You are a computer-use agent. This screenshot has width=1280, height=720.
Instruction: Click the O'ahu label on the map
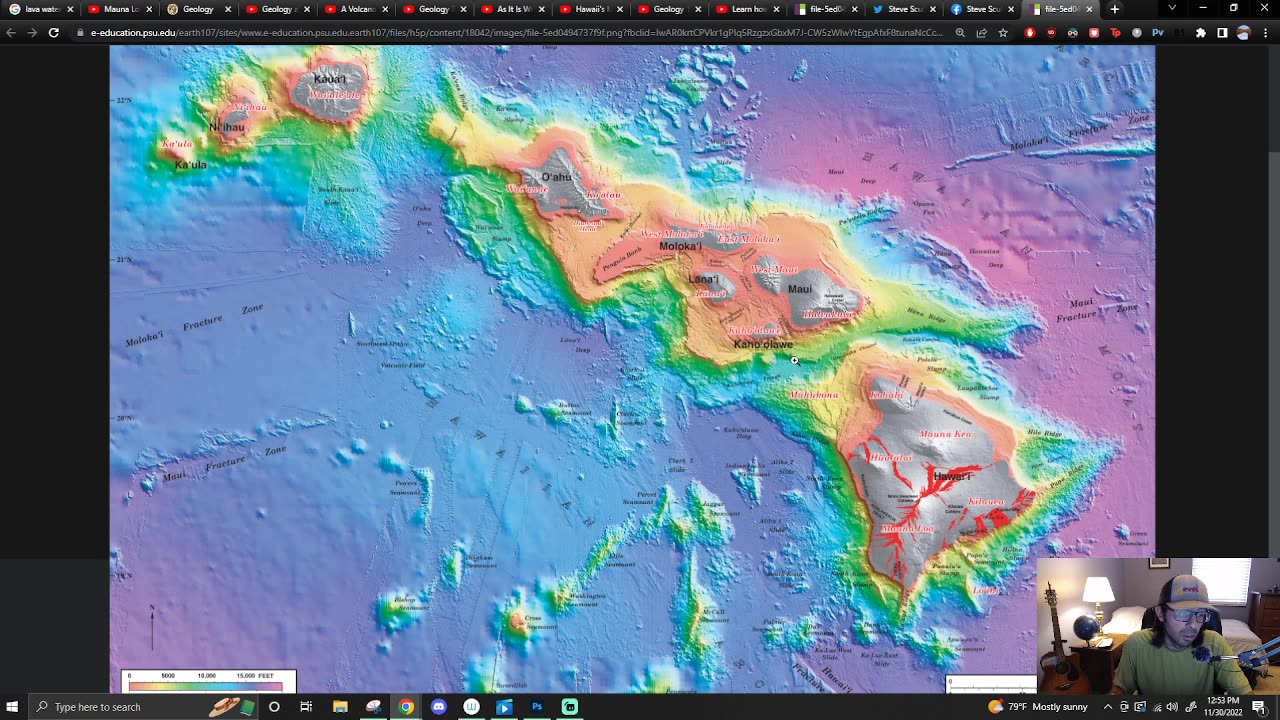pos(556,177)
